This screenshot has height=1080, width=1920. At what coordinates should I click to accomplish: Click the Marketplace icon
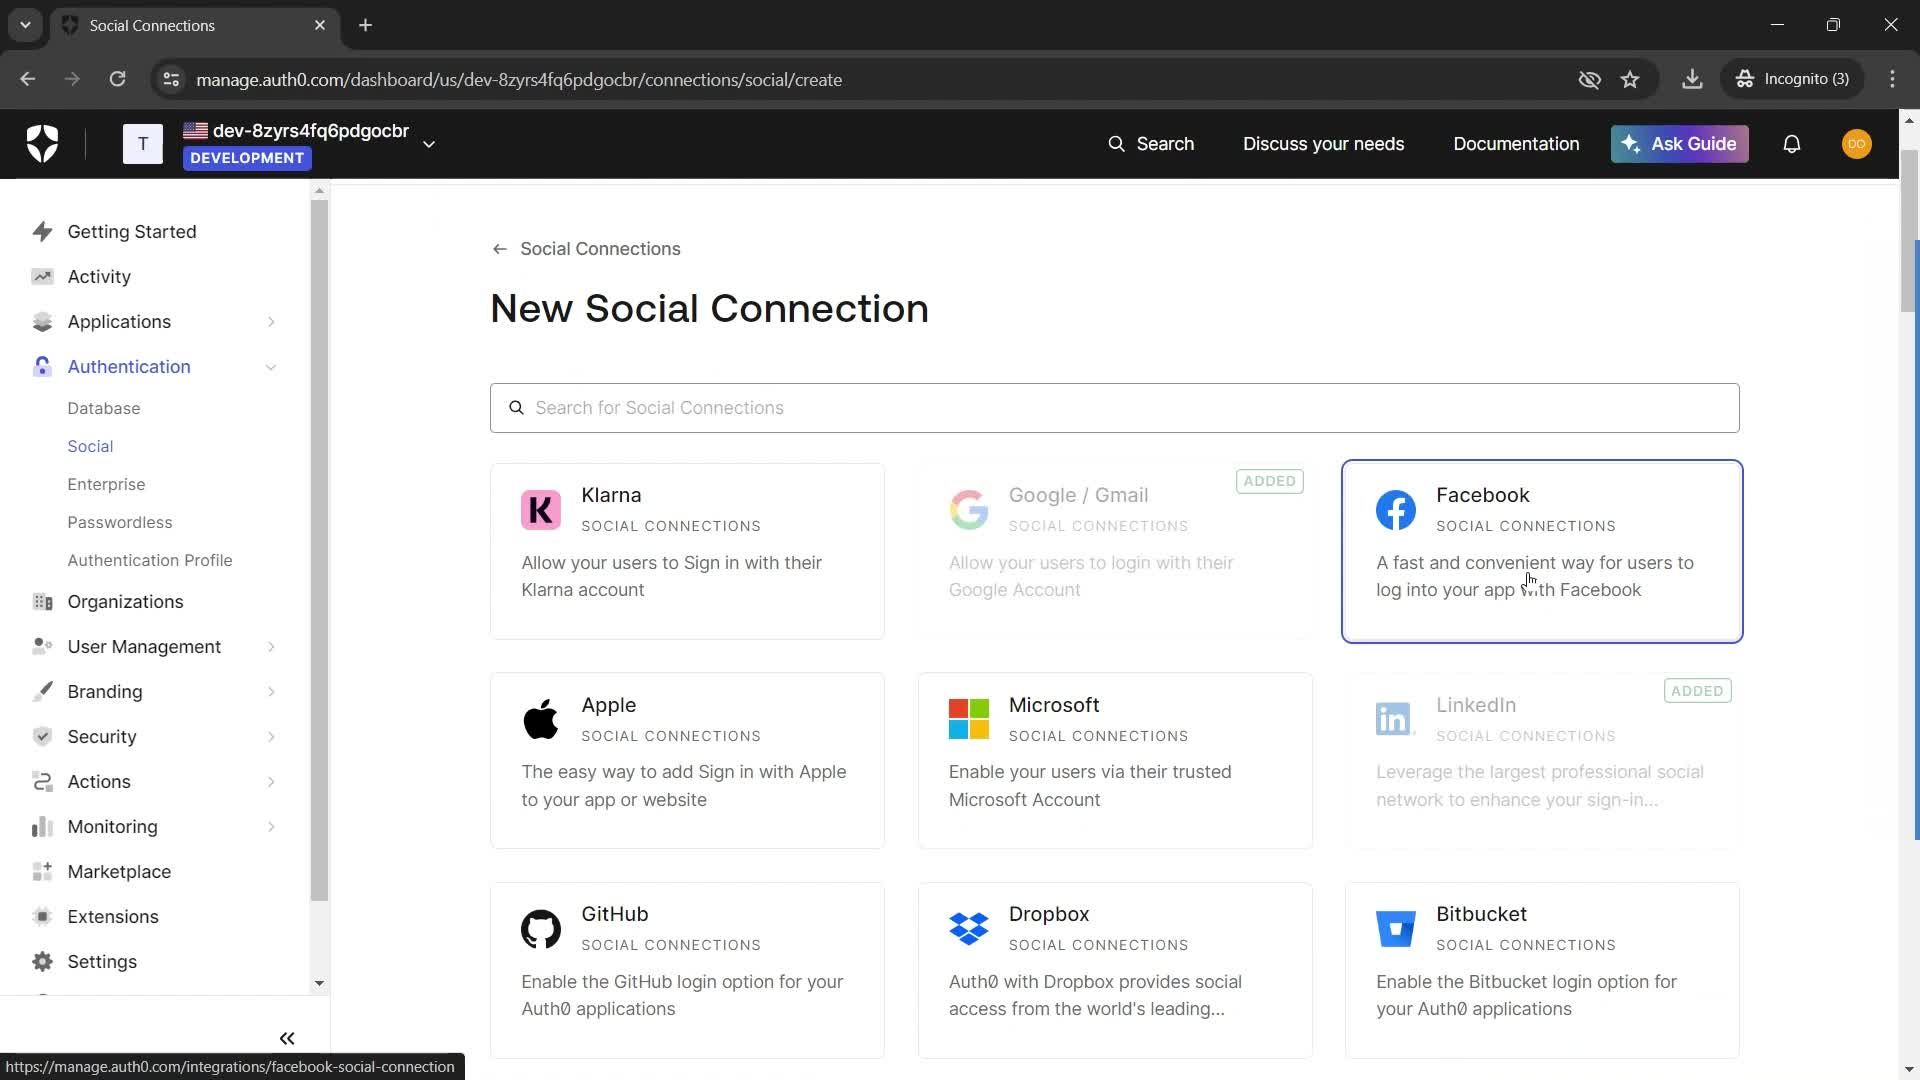click(42, 872)
